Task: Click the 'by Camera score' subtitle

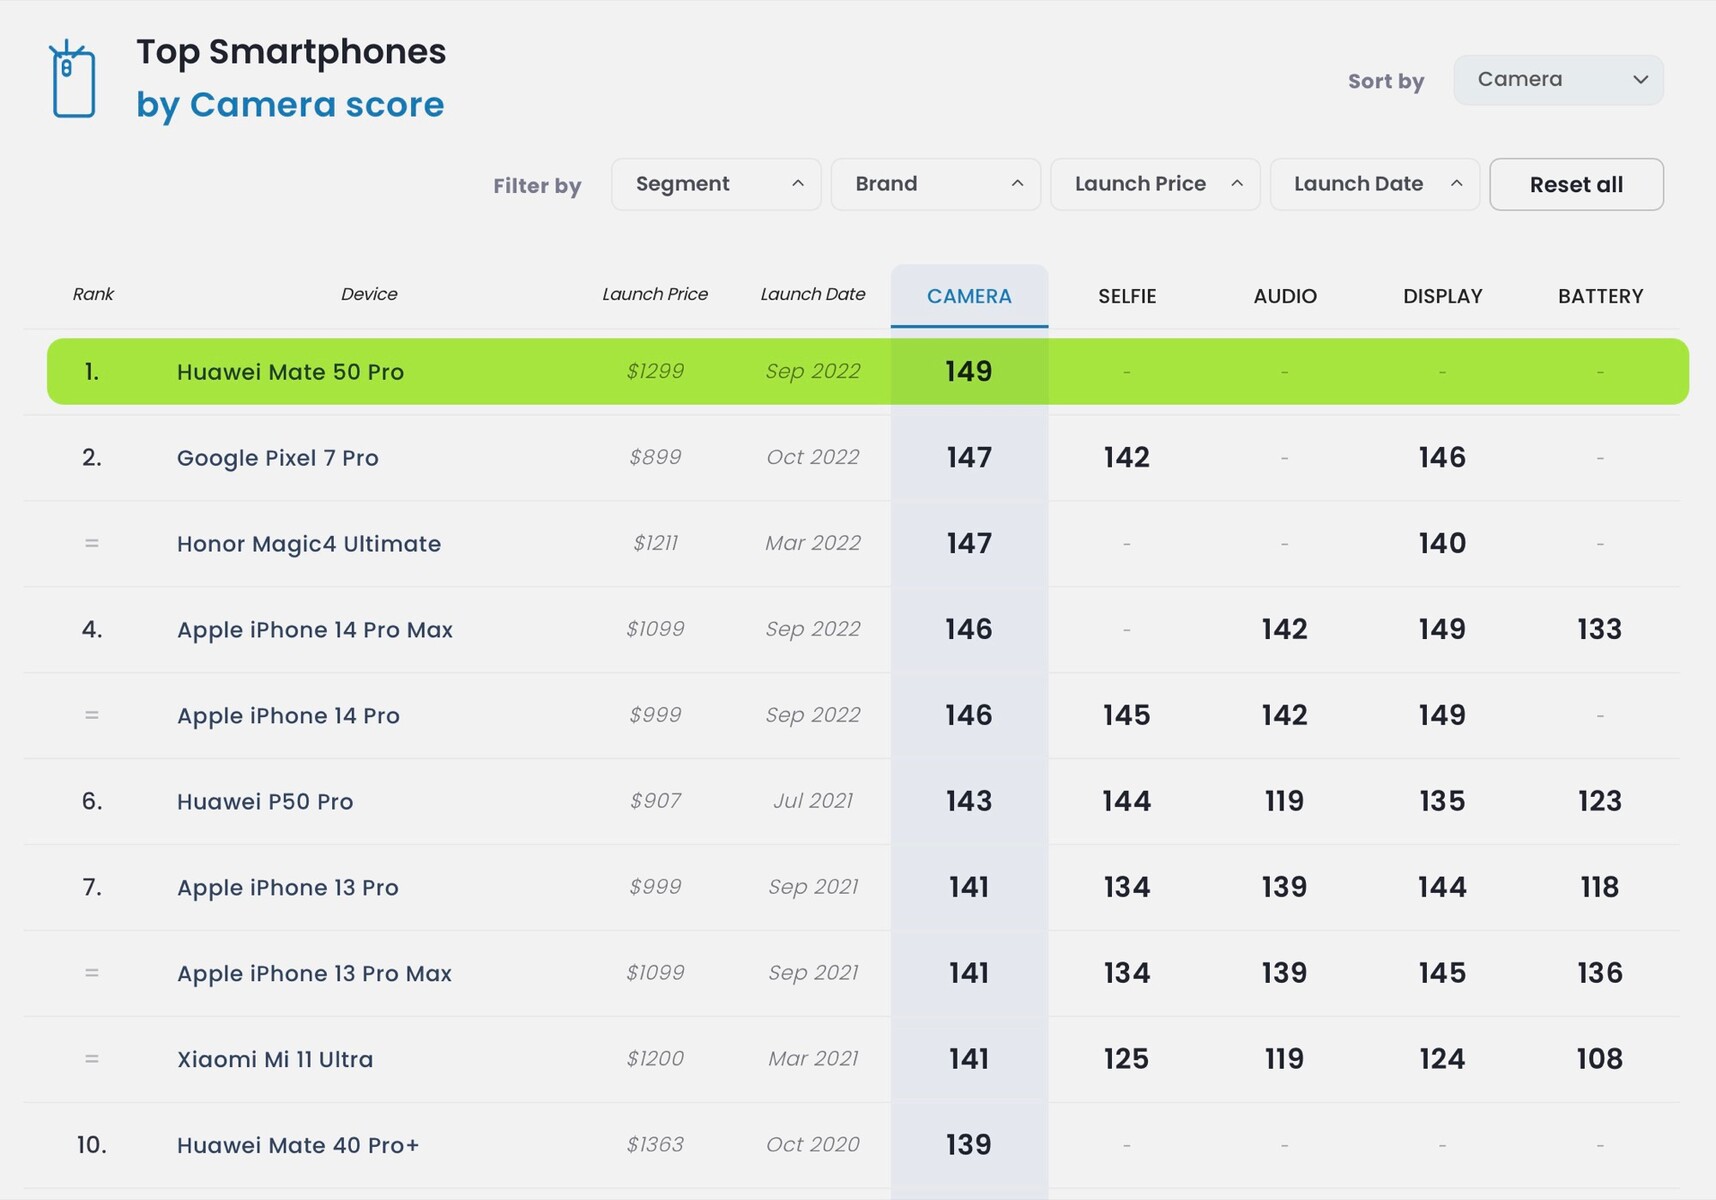Action: [290, 104]
